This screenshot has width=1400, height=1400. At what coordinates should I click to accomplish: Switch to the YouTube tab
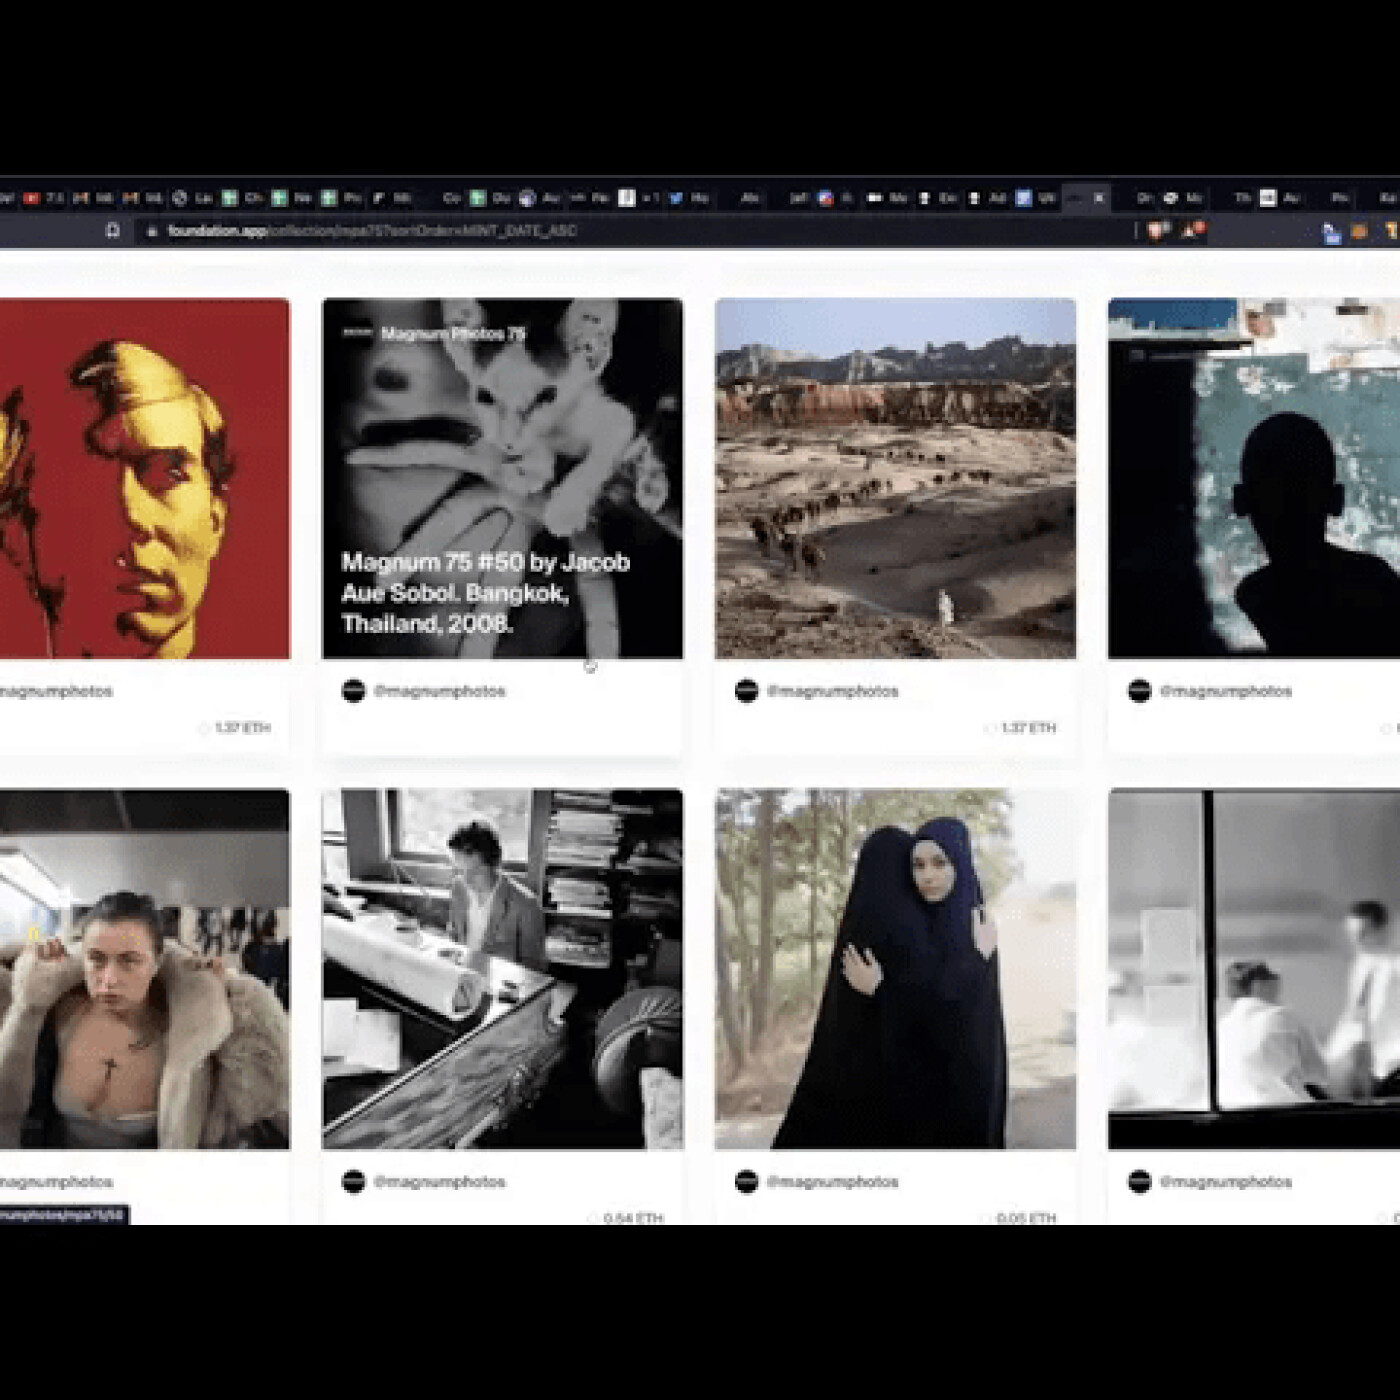44,198
